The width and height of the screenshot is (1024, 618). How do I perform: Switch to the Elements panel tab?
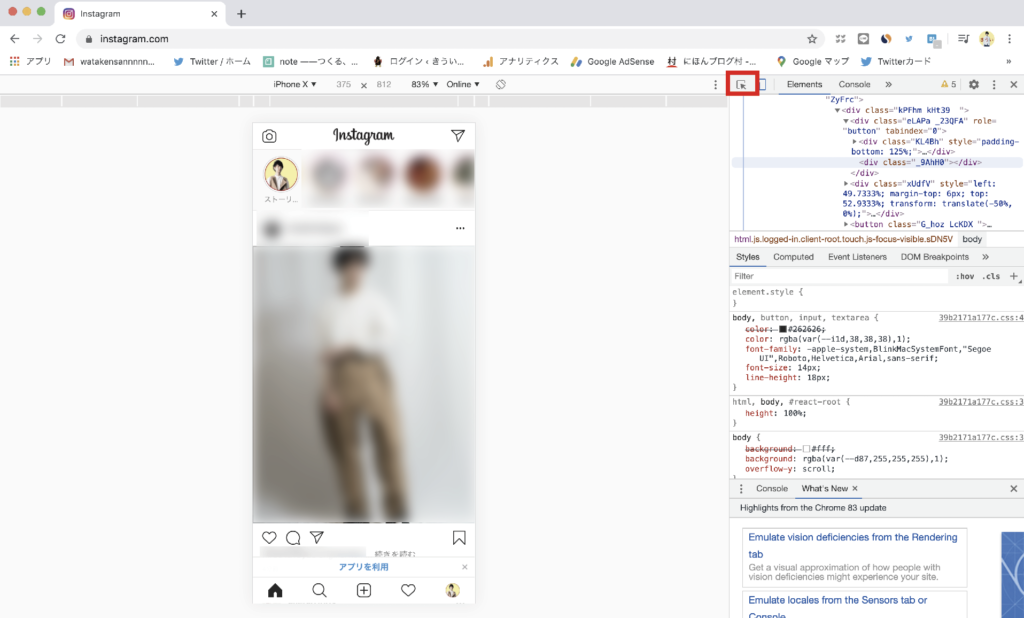click(x=804, y=84)
